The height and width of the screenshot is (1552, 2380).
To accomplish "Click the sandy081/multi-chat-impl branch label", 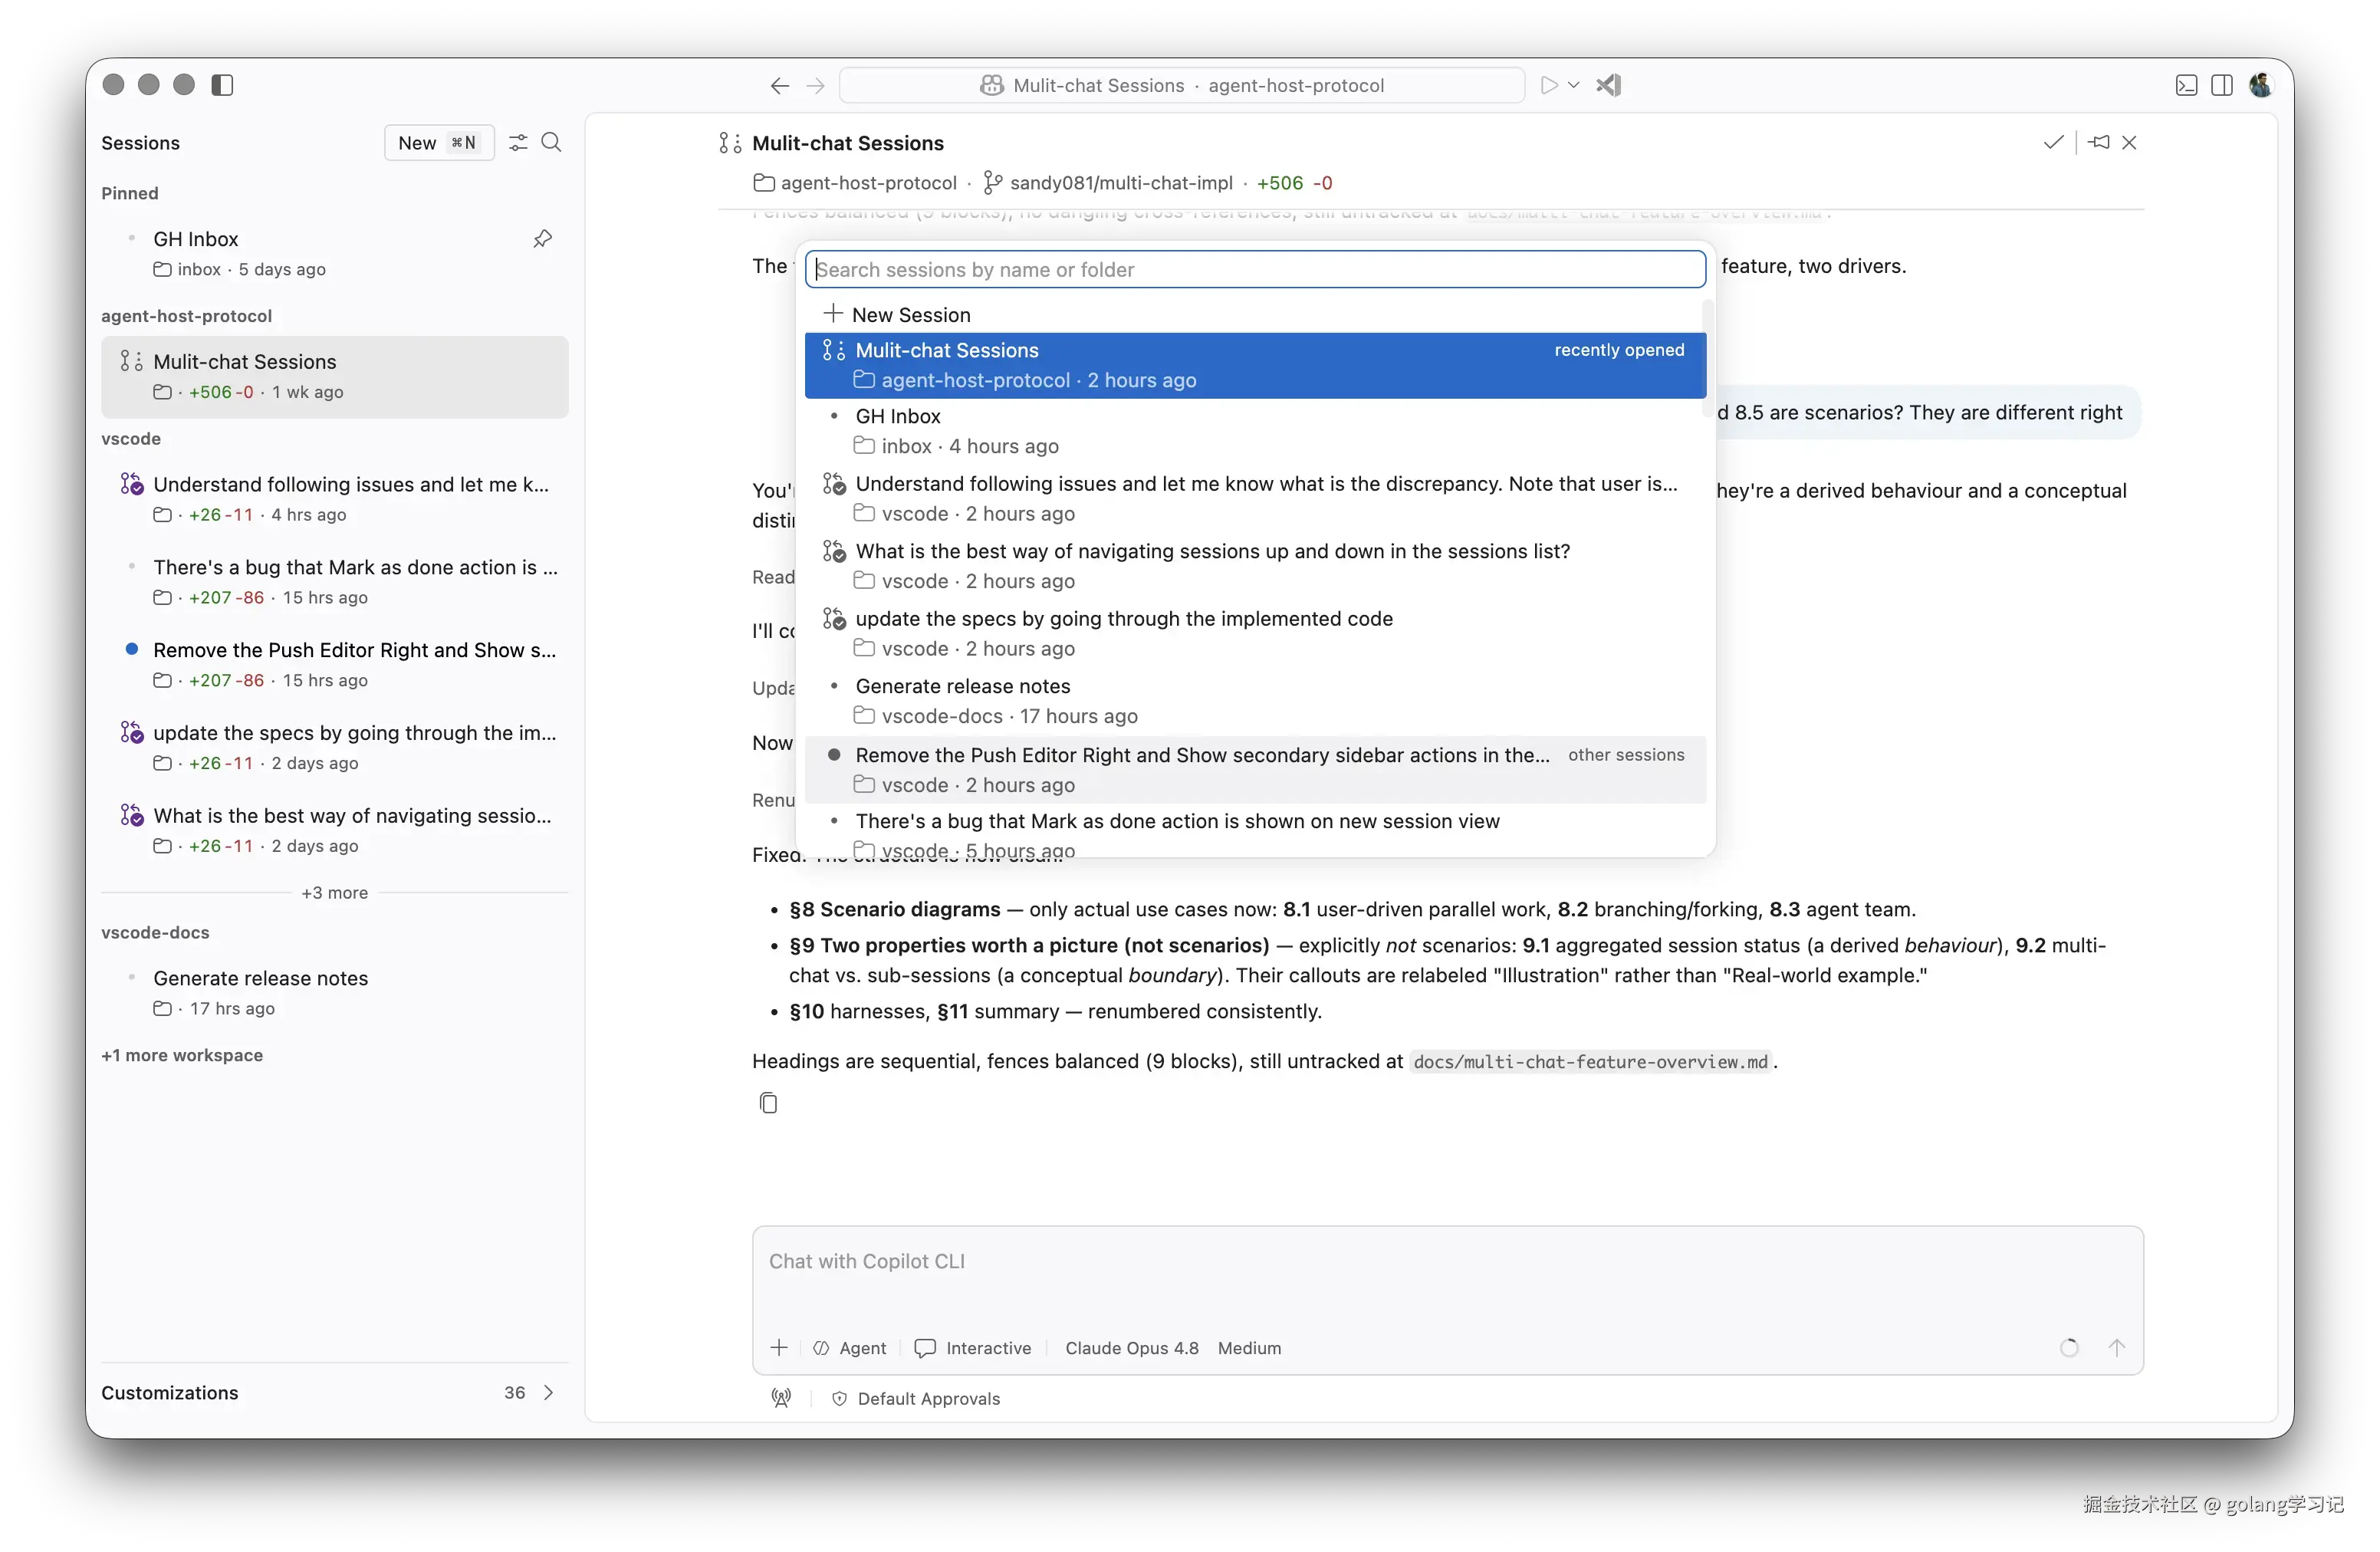I will point(1109,183).
